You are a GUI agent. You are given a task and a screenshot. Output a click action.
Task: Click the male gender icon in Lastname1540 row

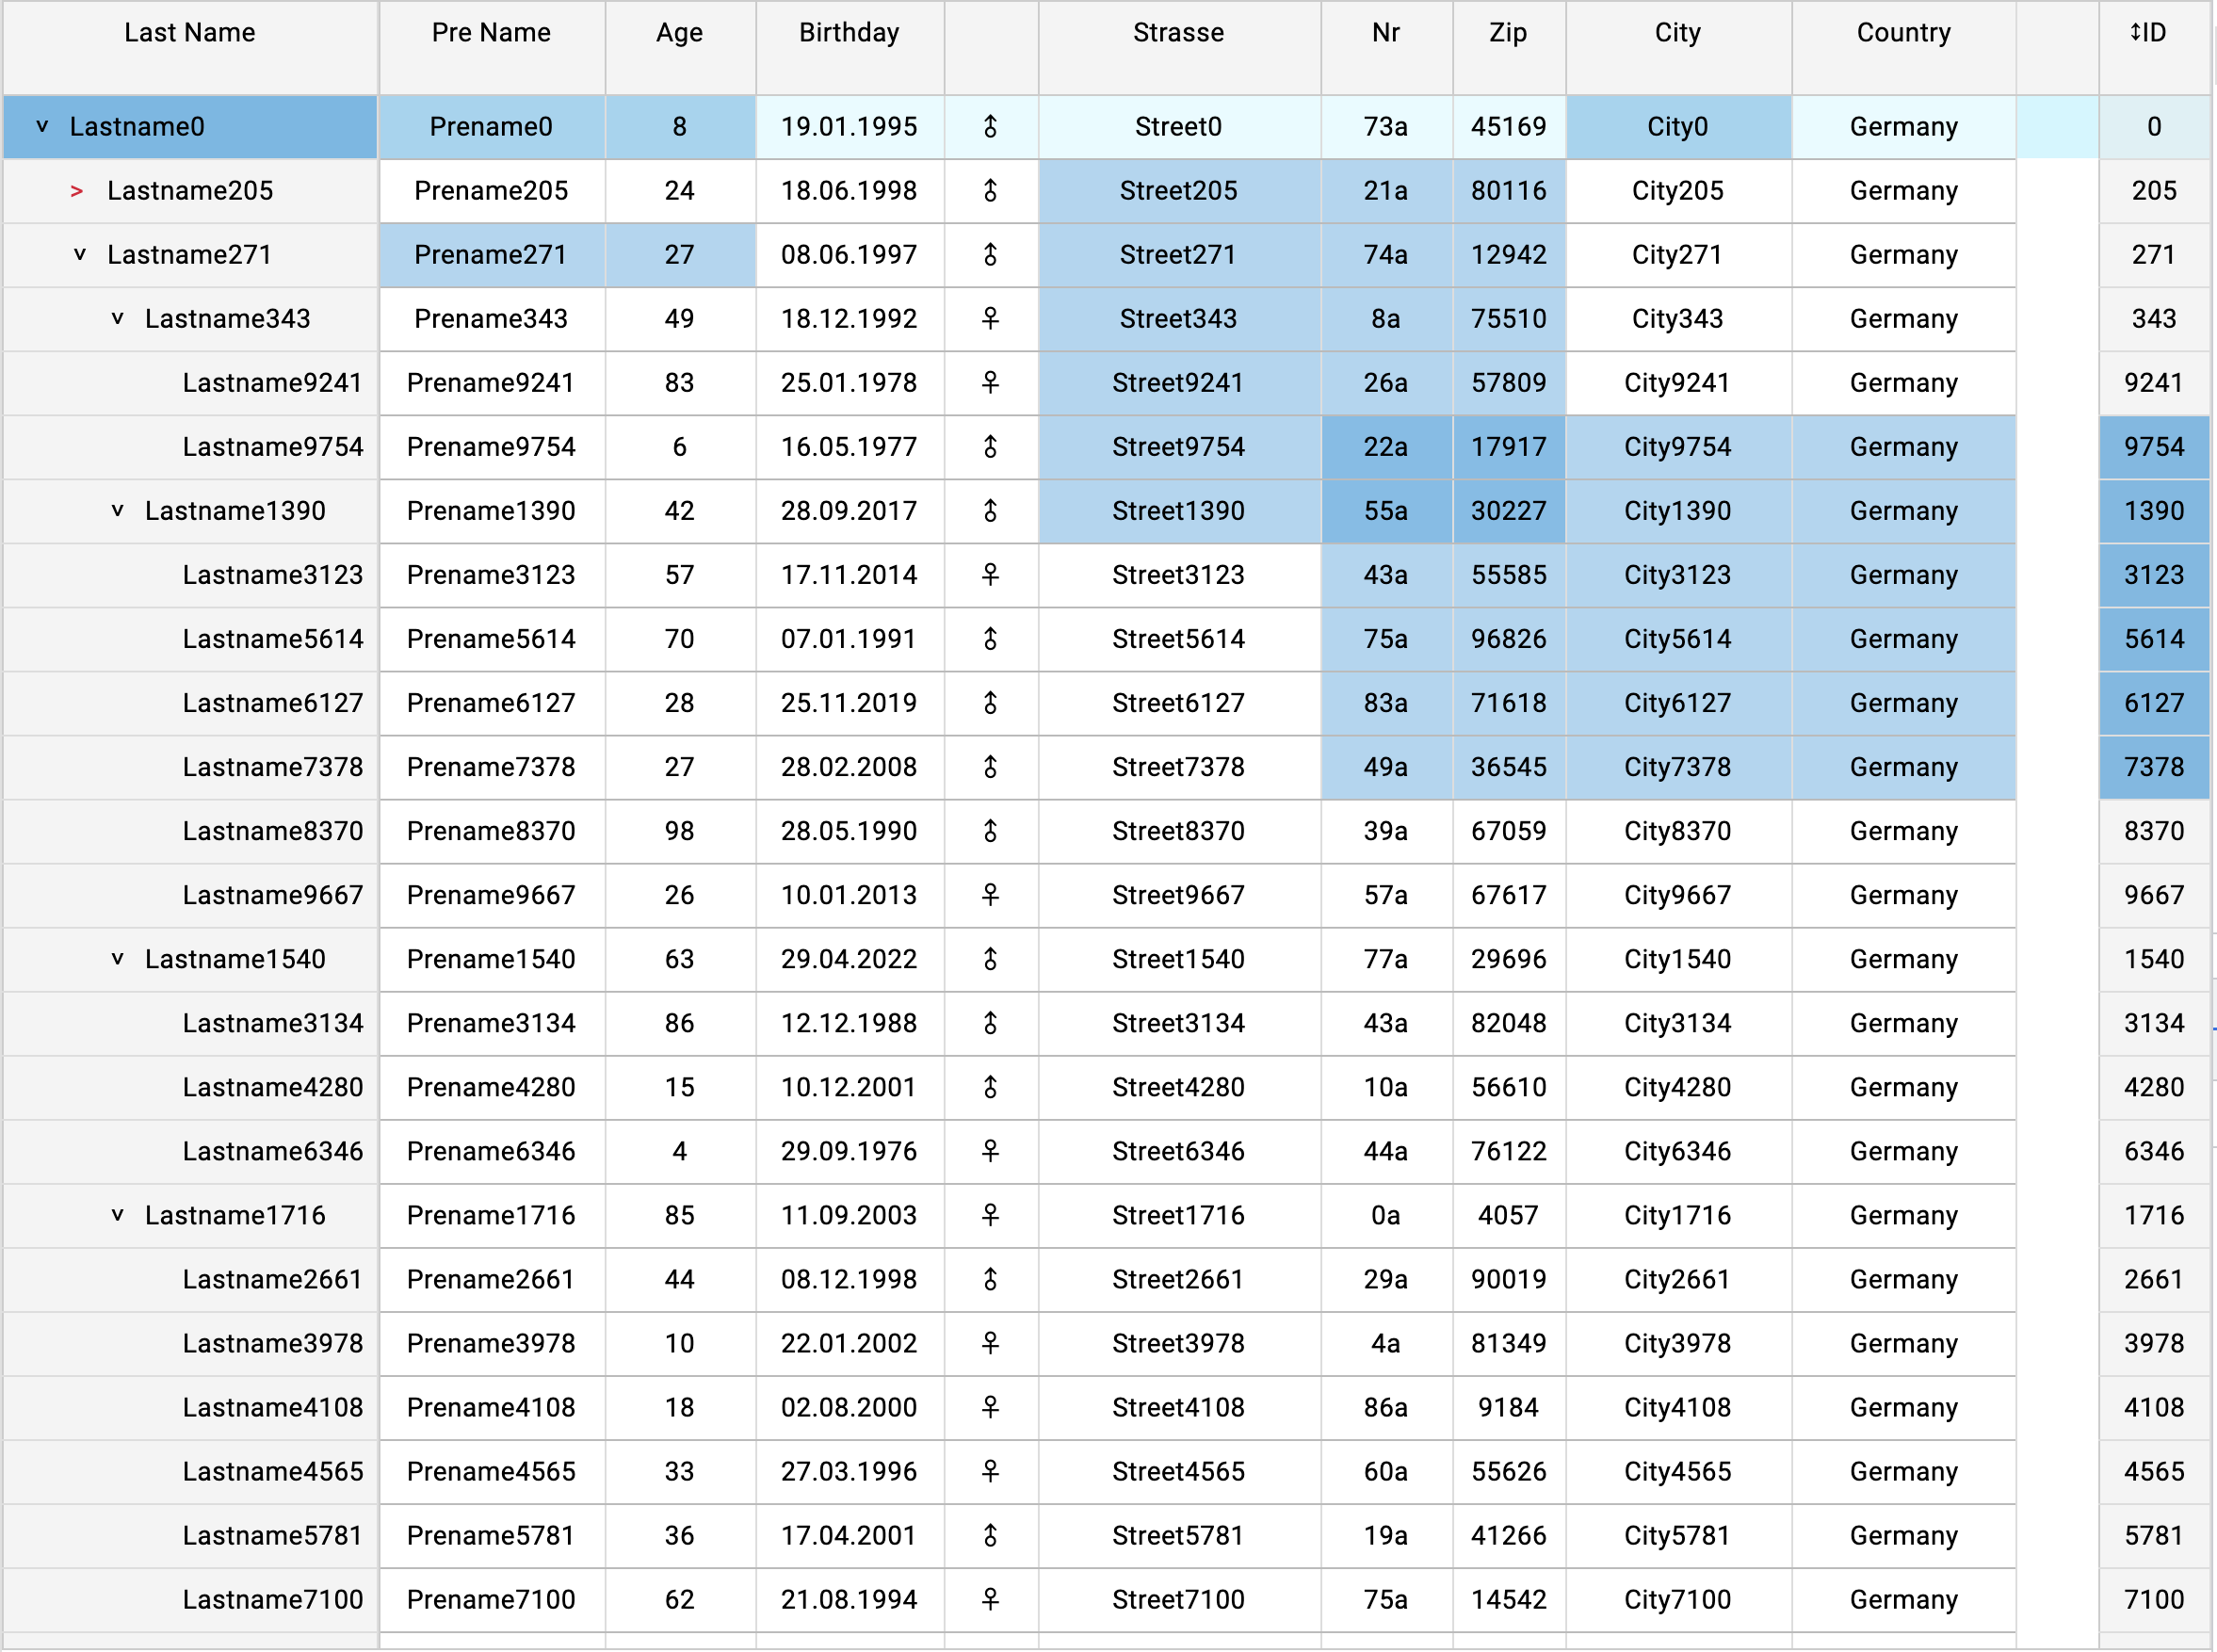990,959
